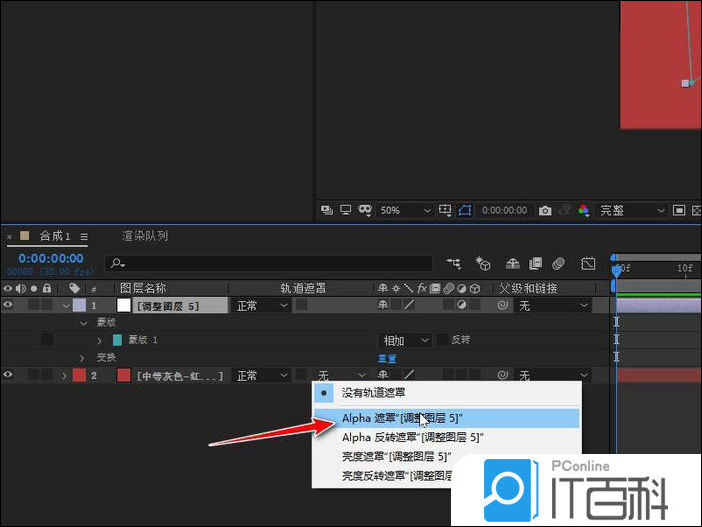Screen dimensions: 702x527
Task: Click the draft 3D icon in timeline
Action: point(483,263)
